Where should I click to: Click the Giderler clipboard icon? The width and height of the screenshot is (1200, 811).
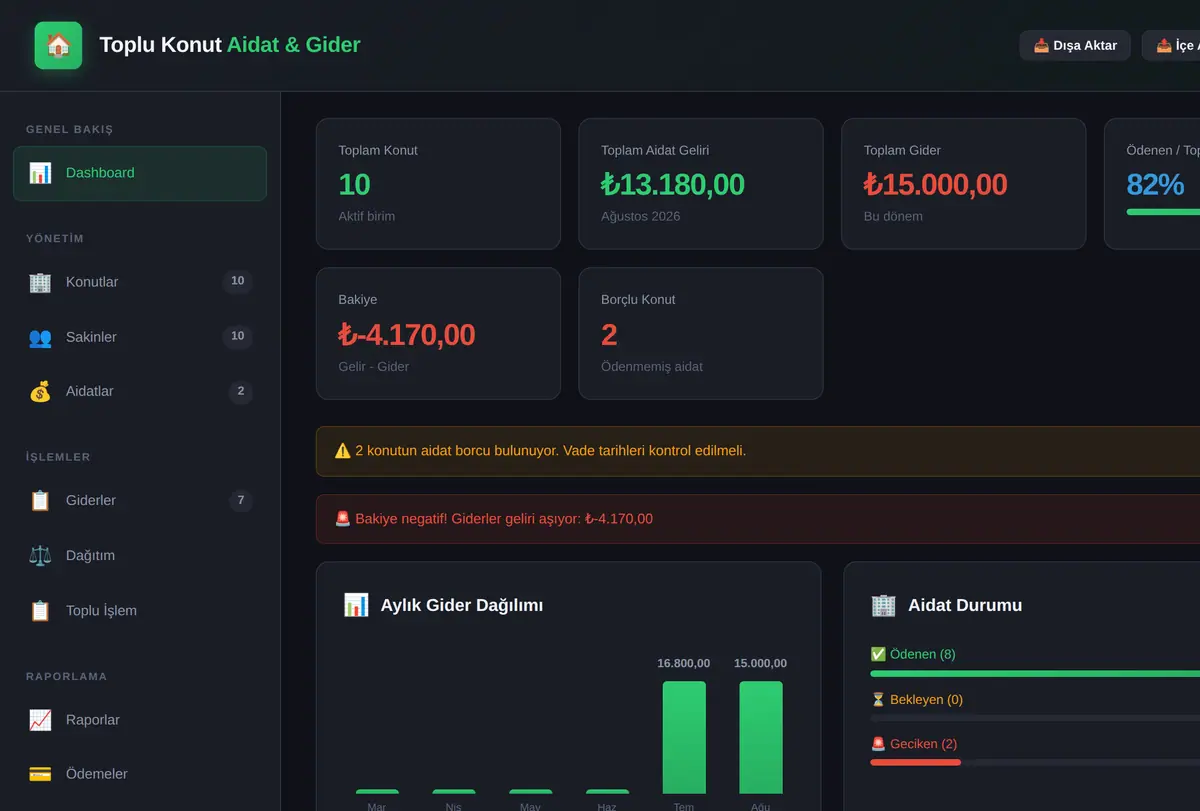point(40,500)
